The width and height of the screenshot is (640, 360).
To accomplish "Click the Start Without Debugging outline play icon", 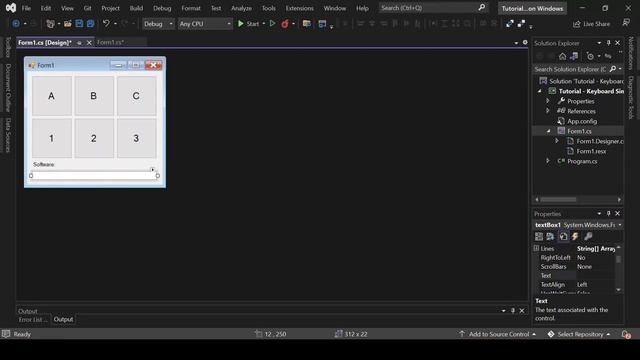I will (272, 24).
